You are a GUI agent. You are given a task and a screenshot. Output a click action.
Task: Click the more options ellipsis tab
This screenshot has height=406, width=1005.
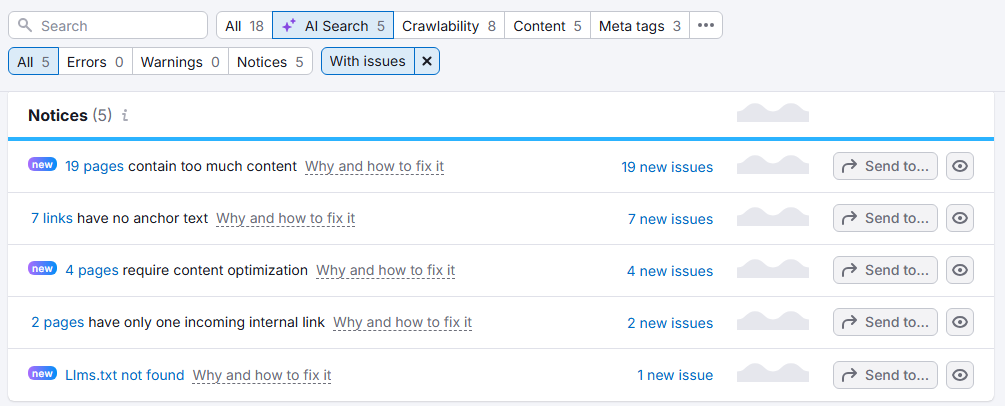706,26
